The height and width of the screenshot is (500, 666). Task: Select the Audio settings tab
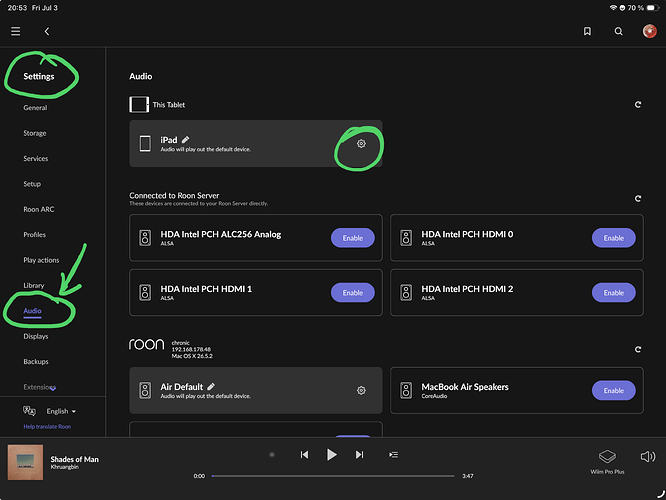(32, 311)
